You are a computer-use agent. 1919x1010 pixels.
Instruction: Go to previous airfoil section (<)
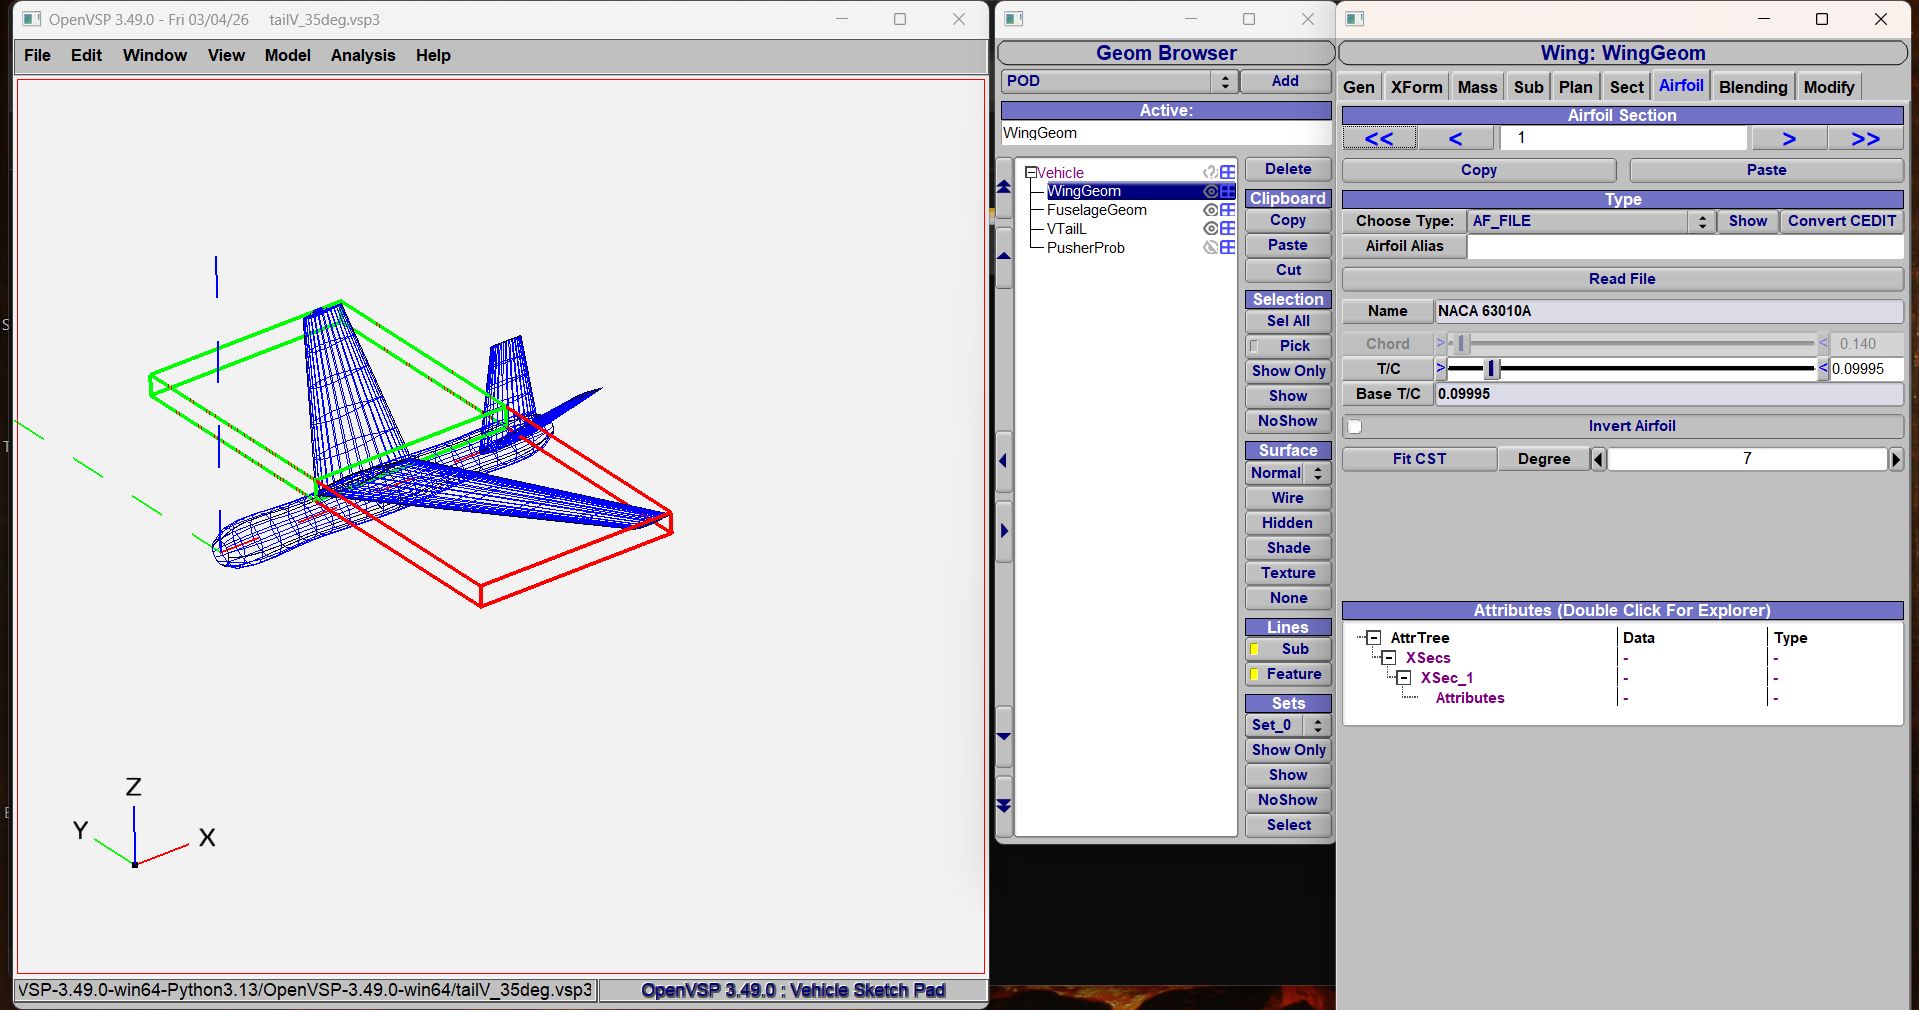(1456, 139)
